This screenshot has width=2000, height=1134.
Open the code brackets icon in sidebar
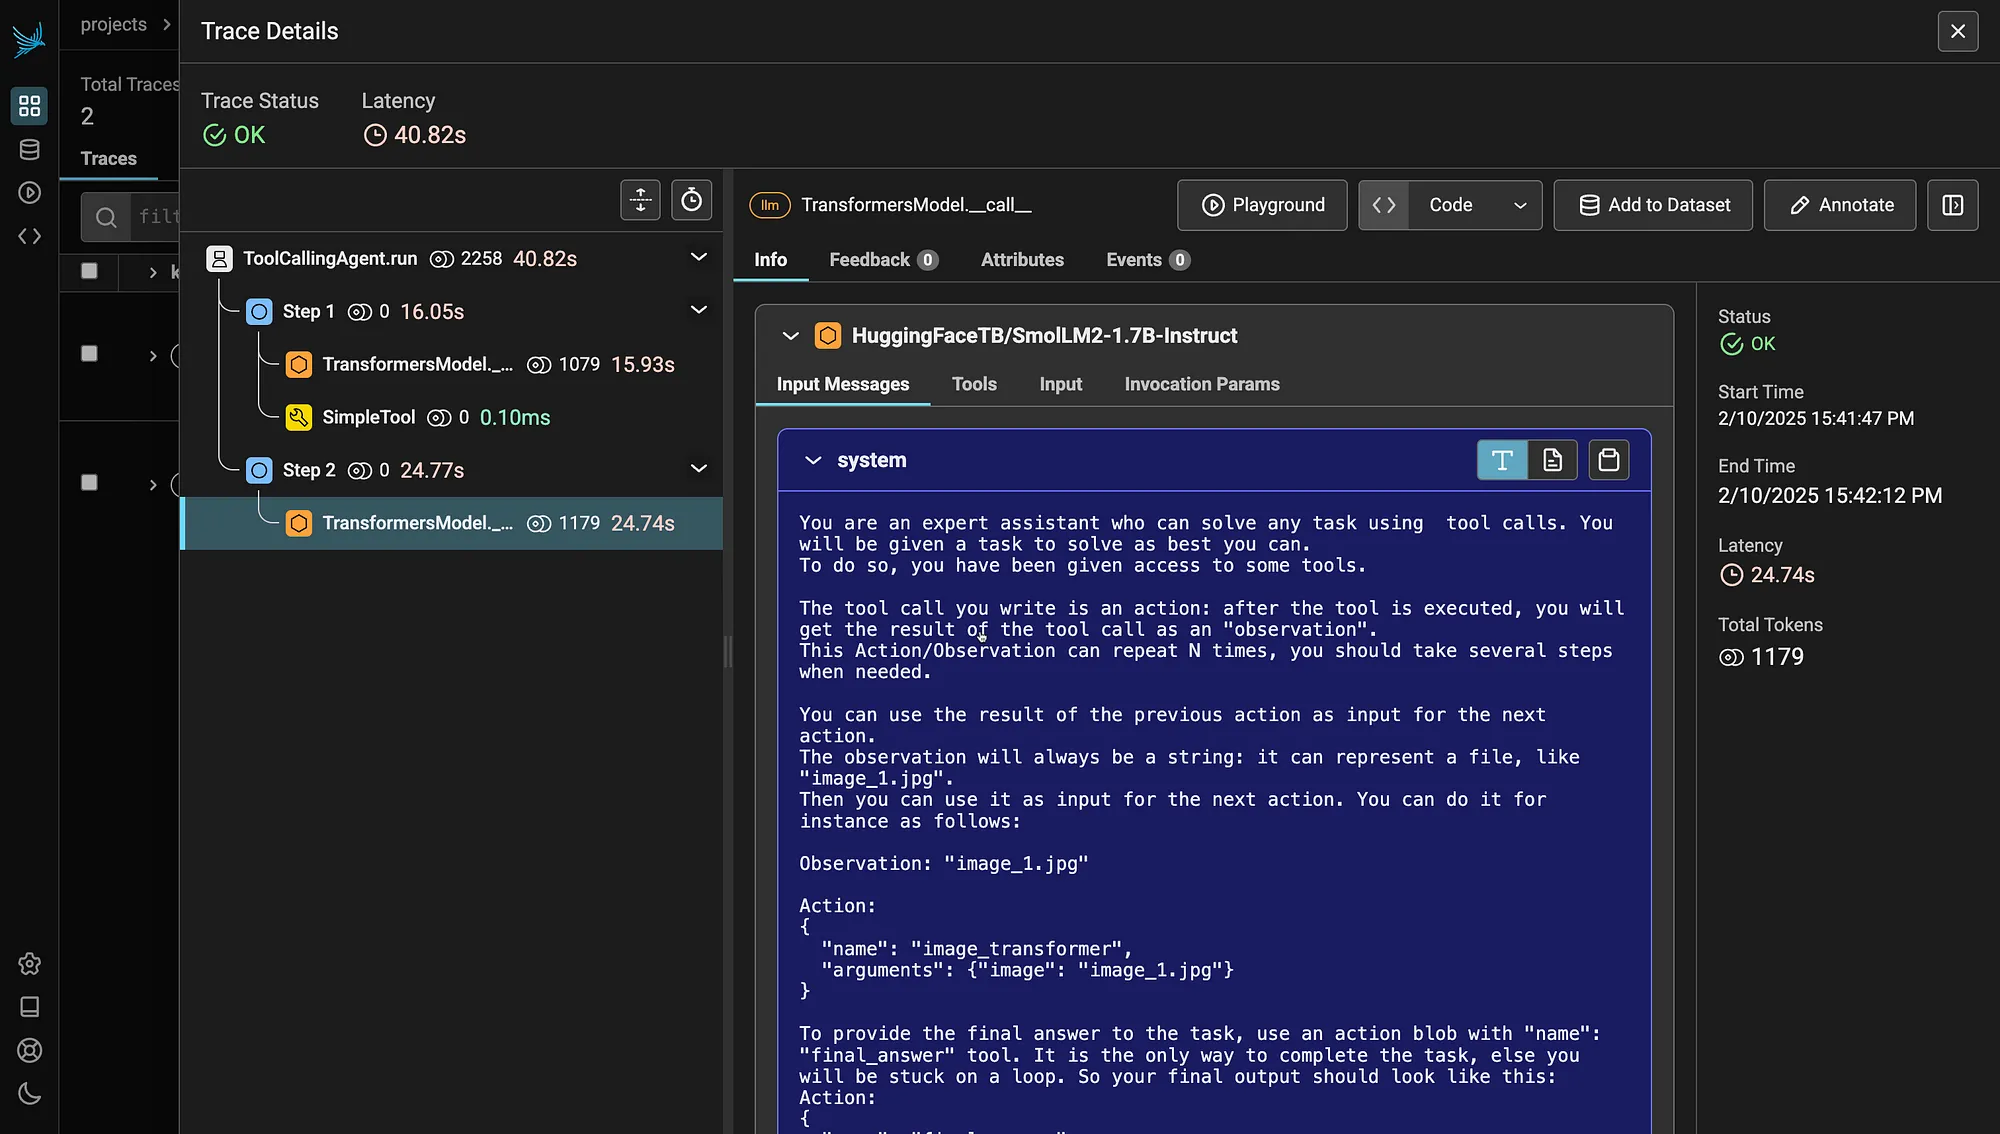[x=29, y=236]
